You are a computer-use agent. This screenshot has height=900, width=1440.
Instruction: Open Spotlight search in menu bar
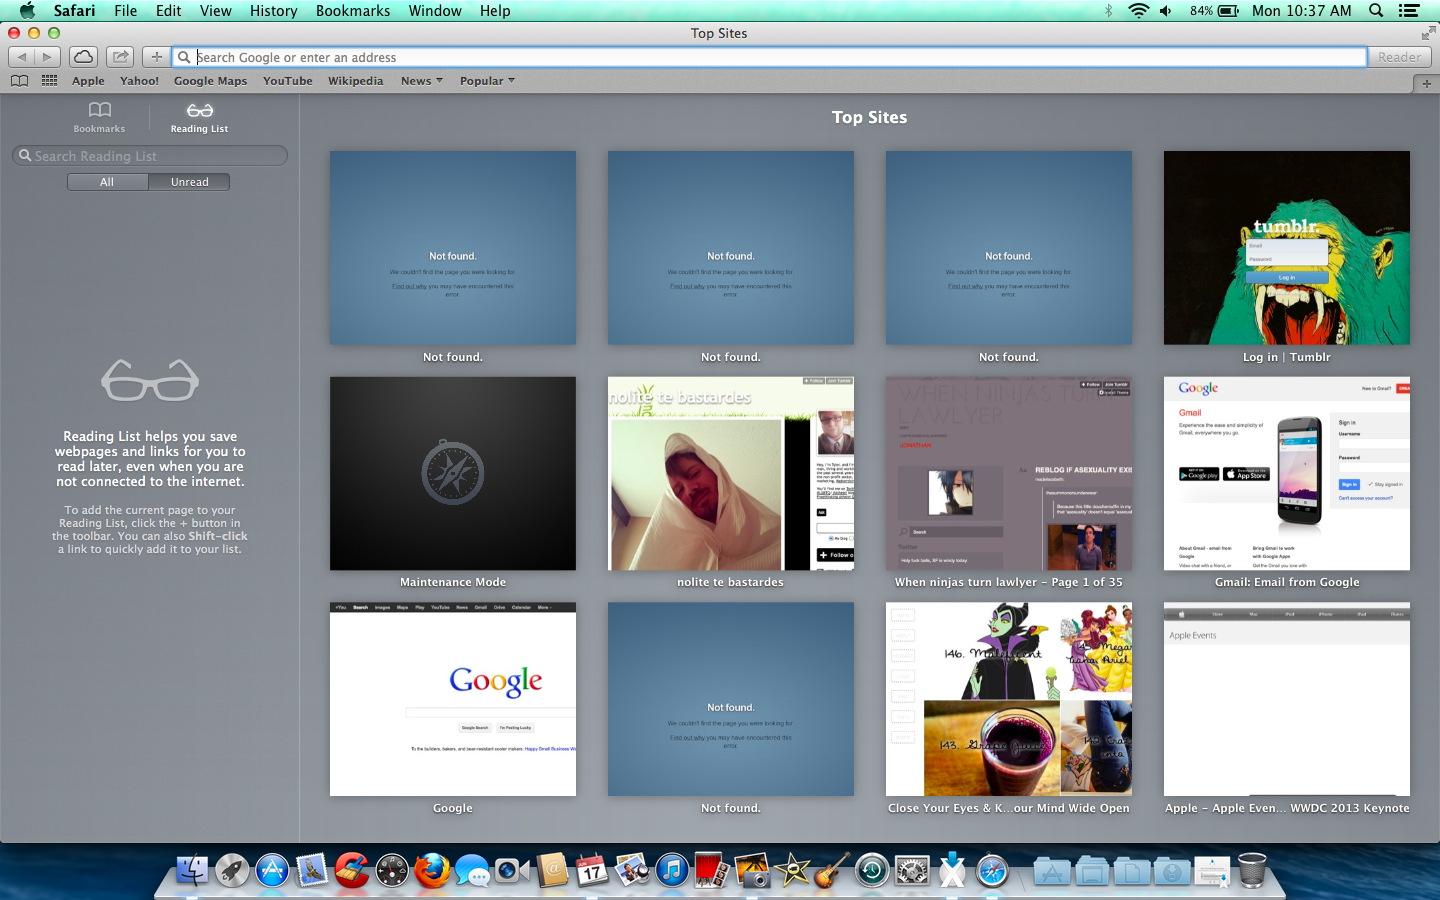[x=1376, y=11]
